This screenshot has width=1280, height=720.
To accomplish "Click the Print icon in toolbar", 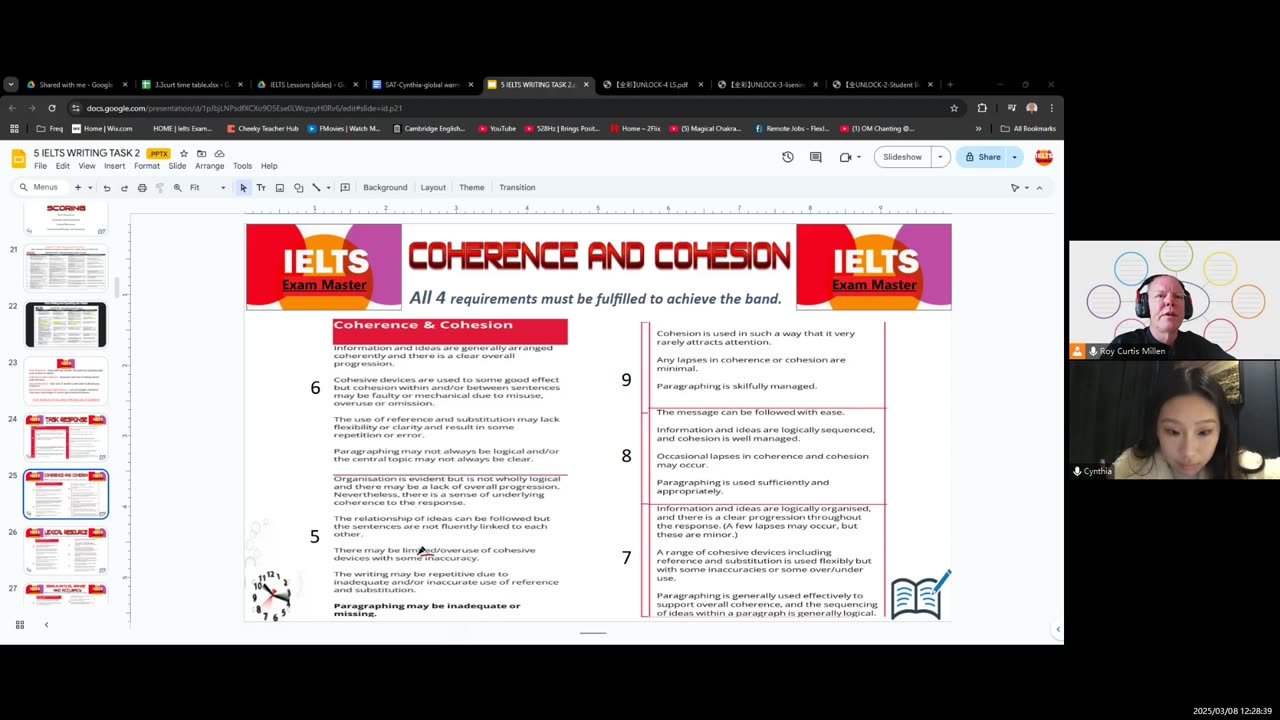I will (142, 187).
